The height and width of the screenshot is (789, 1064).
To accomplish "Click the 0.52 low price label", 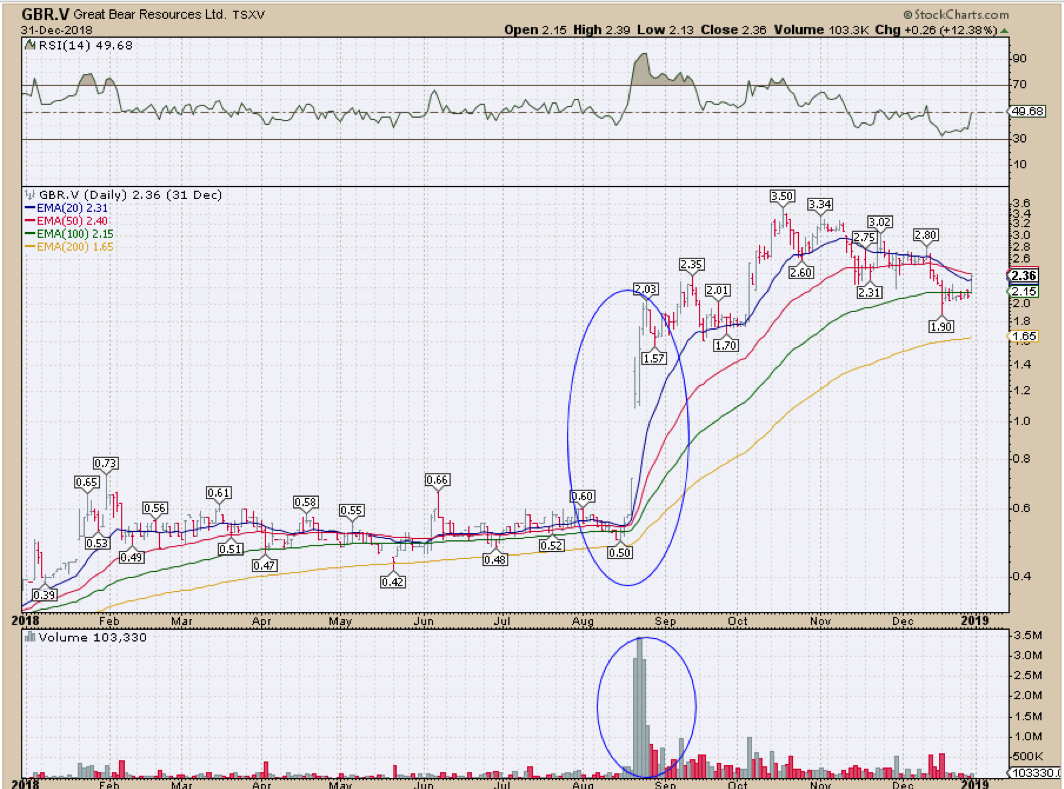I will (x=552, y=545).
